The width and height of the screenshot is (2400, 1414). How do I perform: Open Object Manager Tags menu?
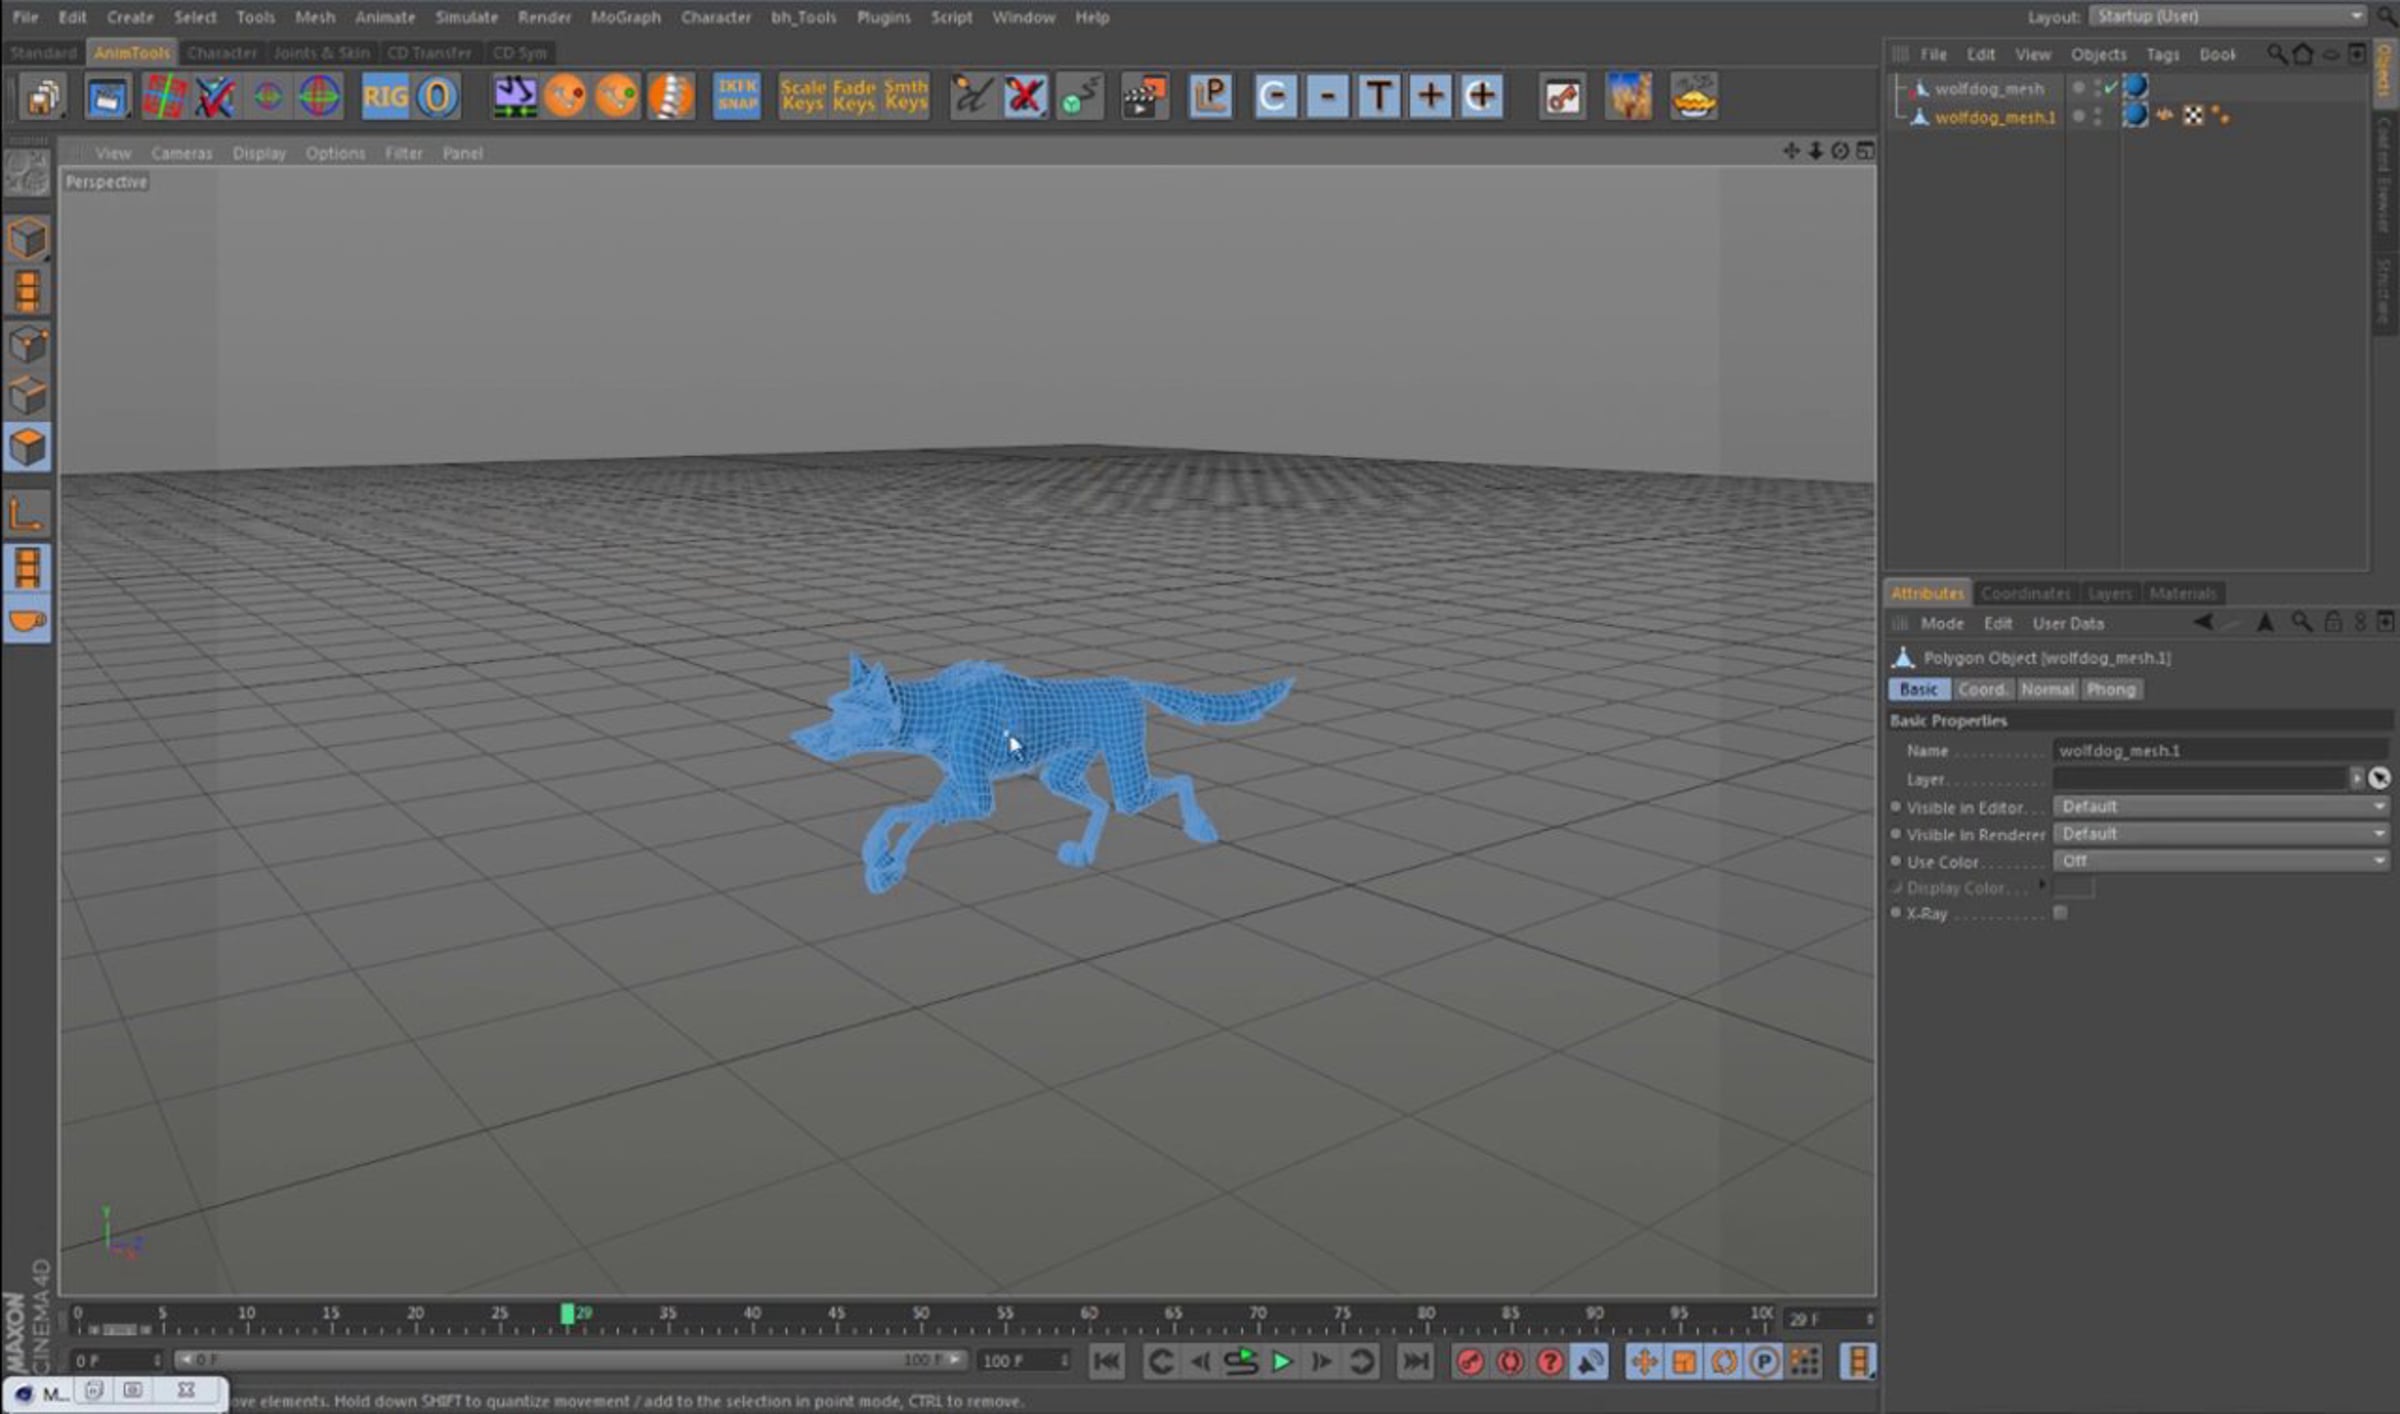coord(2162,54)
